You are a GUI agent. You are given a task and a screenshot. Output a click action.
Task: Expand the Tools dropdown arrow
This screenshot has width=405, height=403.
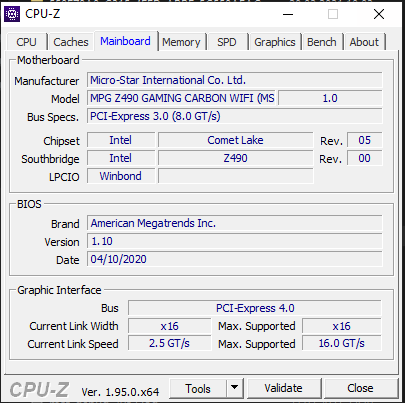click(x=235, y=388)
